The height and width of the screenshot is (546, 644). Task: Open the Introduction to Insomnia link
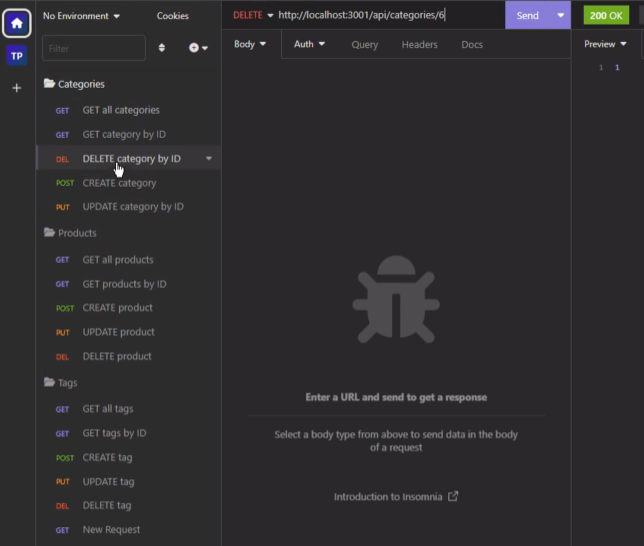(x=388, y=497)
